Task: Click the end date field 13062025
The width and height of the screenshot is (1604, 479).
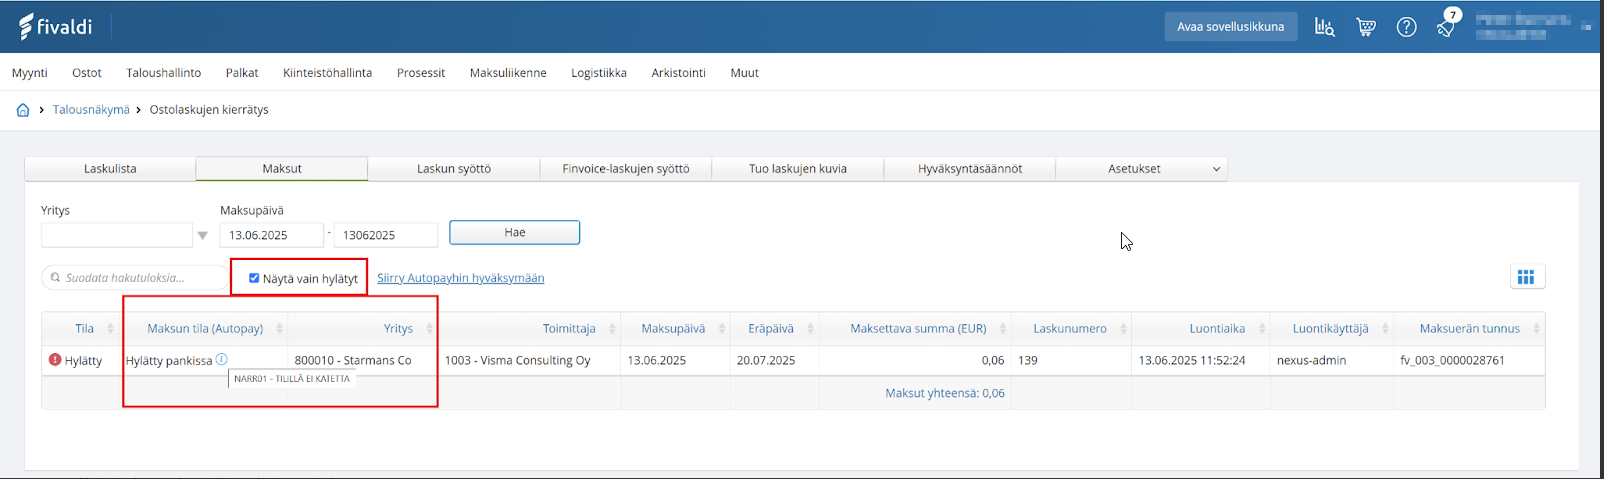Action: coord(386,235)
